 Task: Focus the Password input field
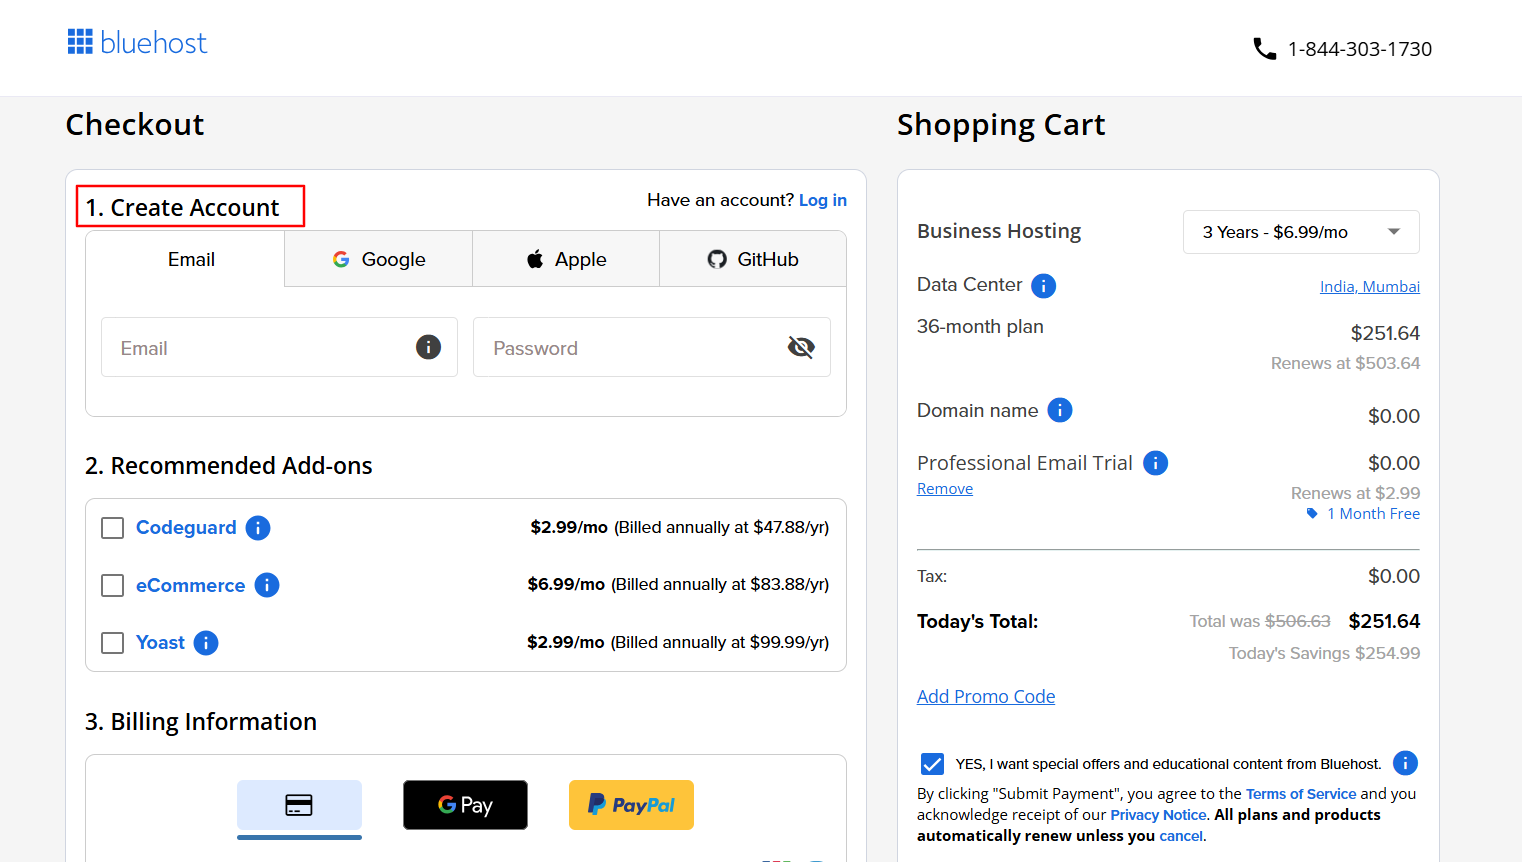652,347
